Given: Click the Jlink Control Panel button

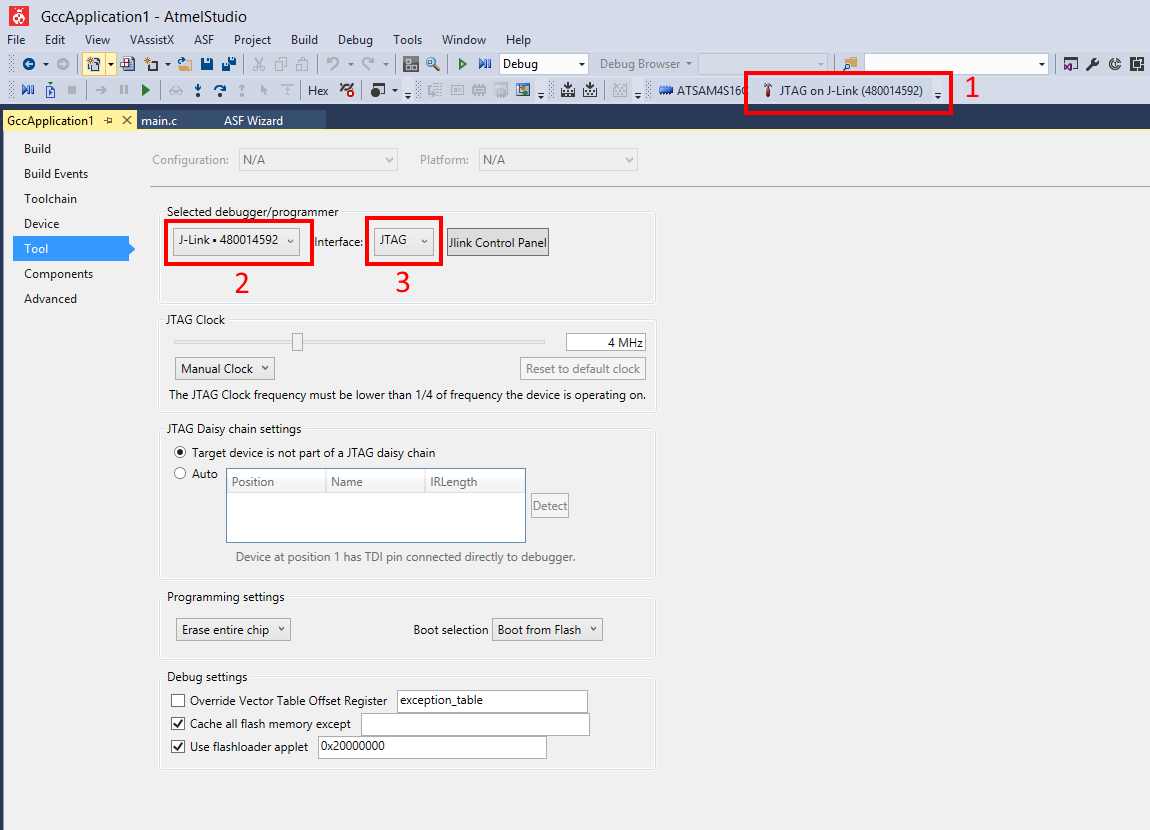Looking at the screenshot, I should tap(498, 243).
